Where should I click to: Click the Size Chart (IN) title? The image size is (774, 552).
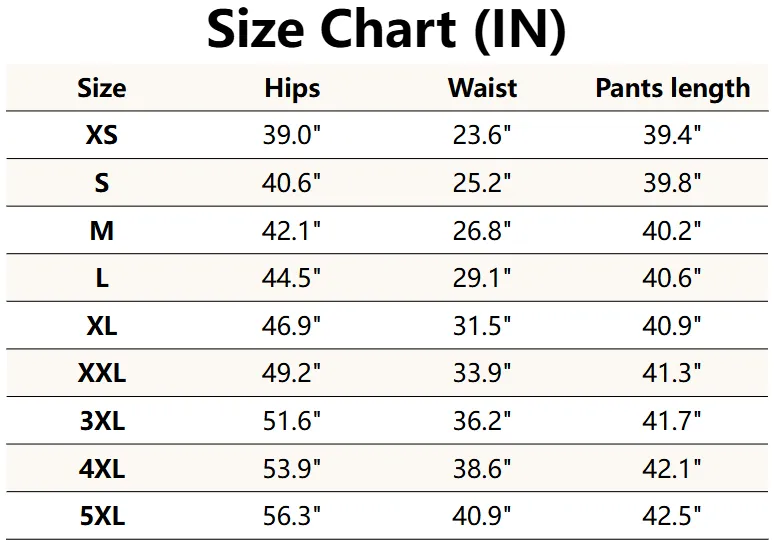click(x=386, y=31)
